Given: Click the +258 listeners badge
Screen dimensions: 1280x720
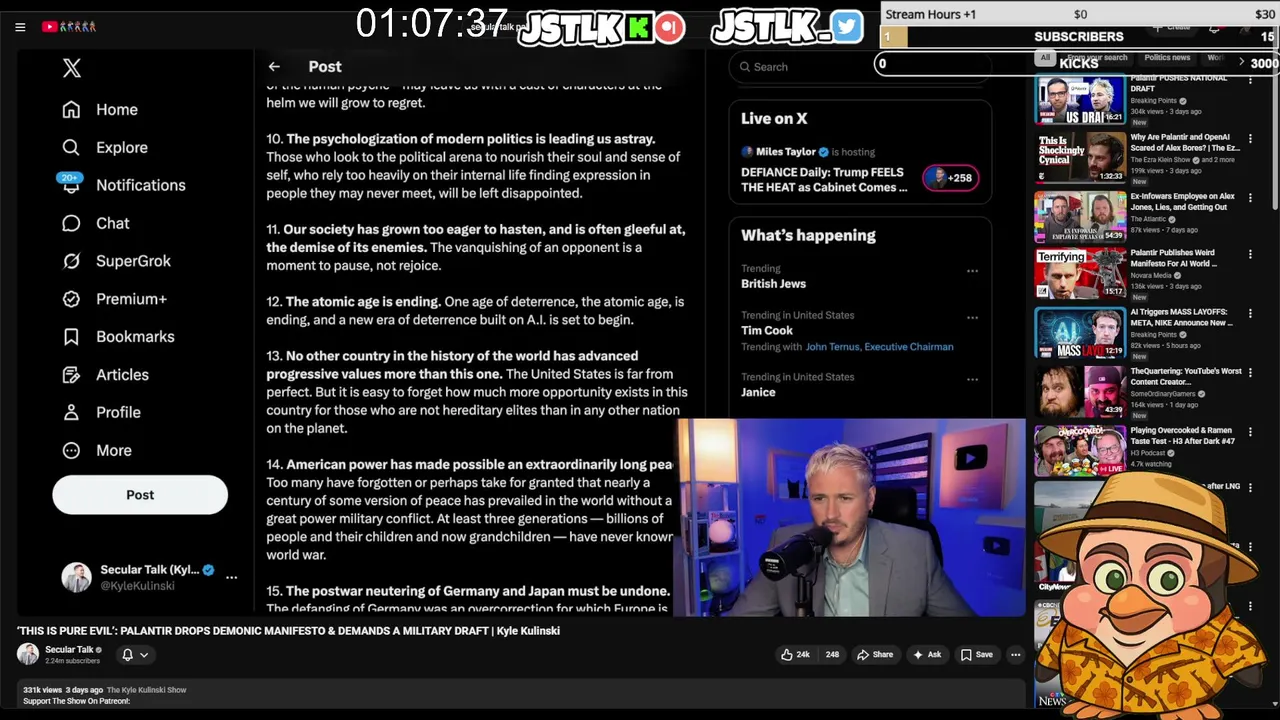Looking at the screenshot, I should [x=951, y=178].
